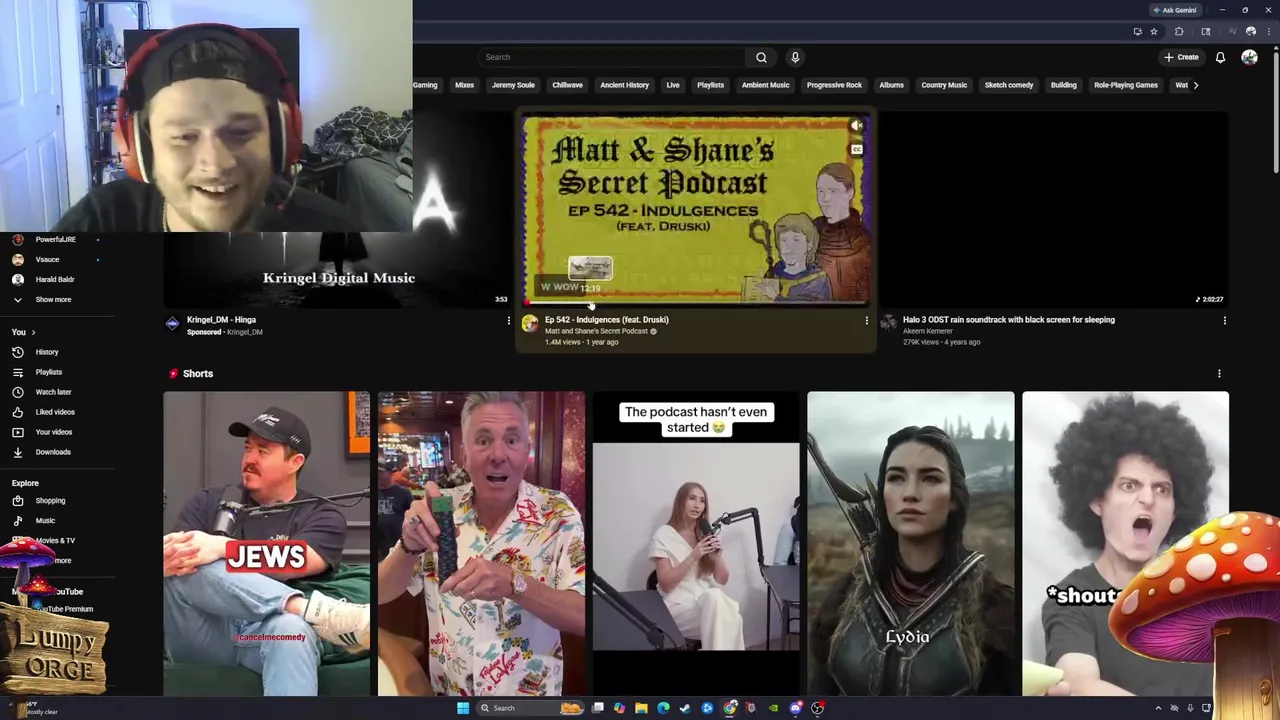The height and width of the screenshot is (720, 1280).
Task: Open Downloads in the sidebar
Action: click(53, 452)
